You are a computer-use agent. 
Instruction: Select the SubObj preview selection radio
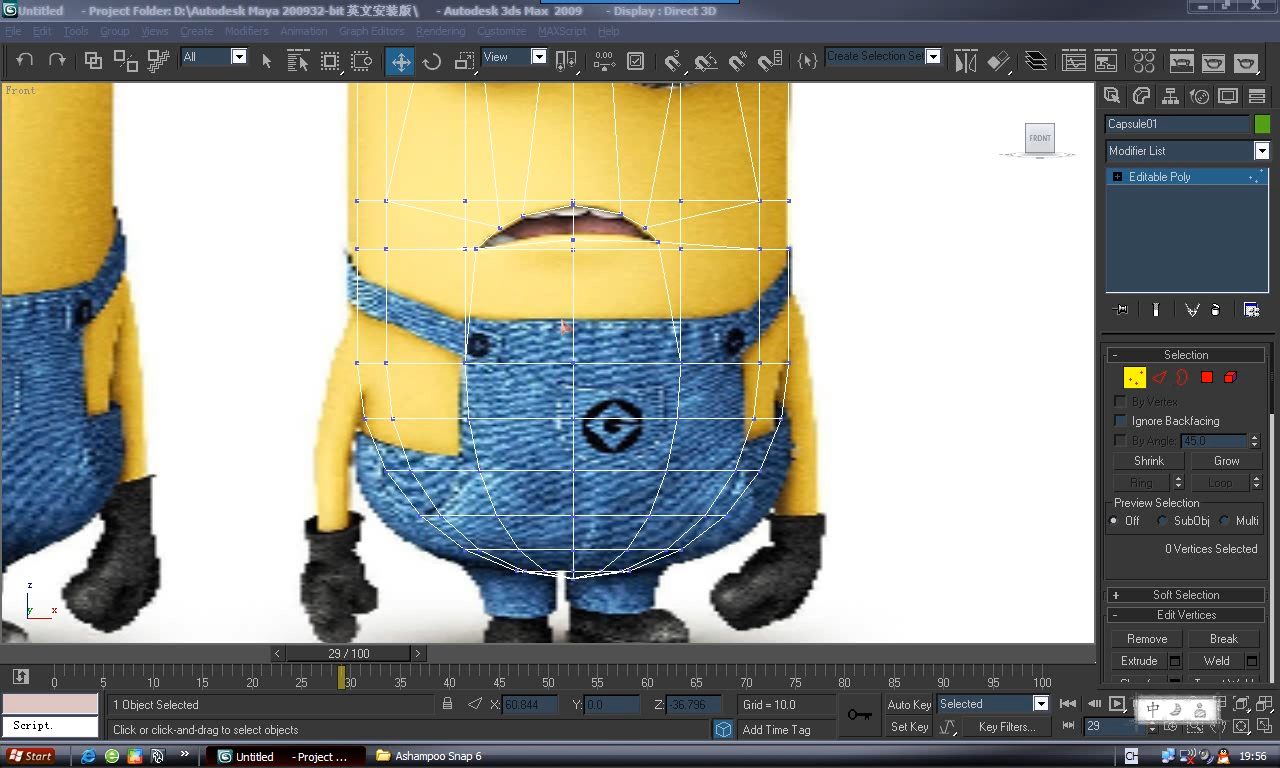(x=1162, y=521)
